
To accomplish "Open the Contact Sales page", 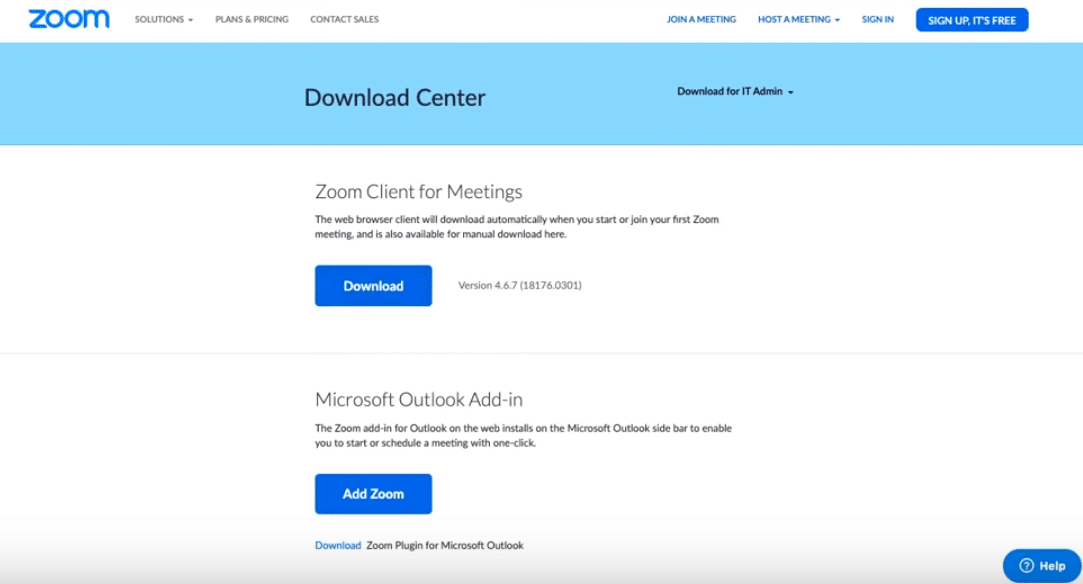I will (344, 20).
